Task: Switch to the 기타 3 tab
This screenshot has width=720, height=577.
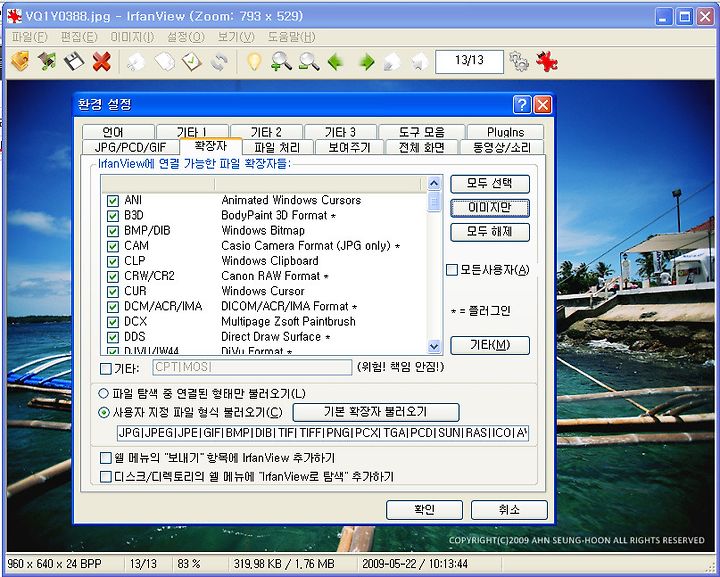Action: click(x=340, y=132)
